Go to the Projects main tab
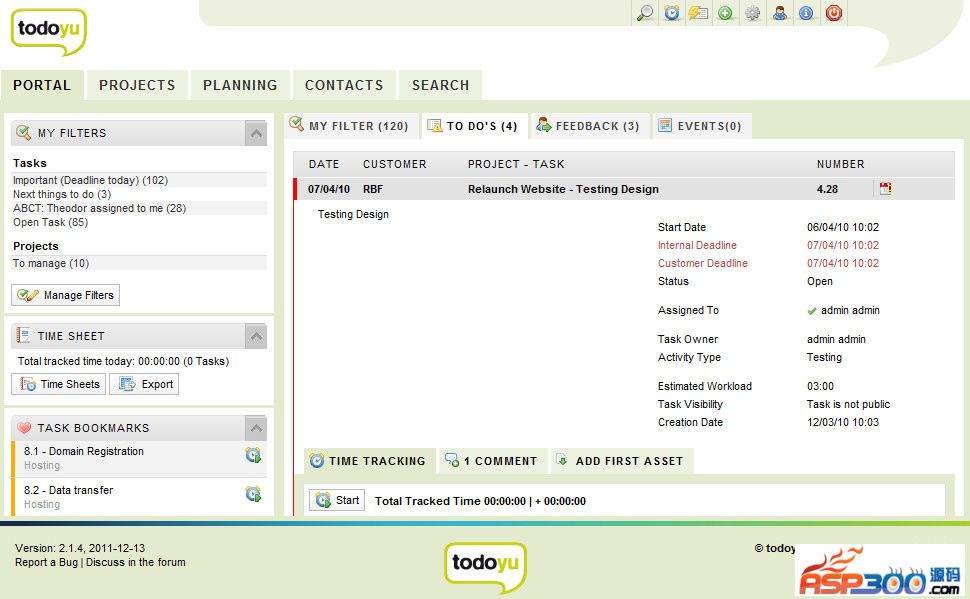 coord(137,85)
